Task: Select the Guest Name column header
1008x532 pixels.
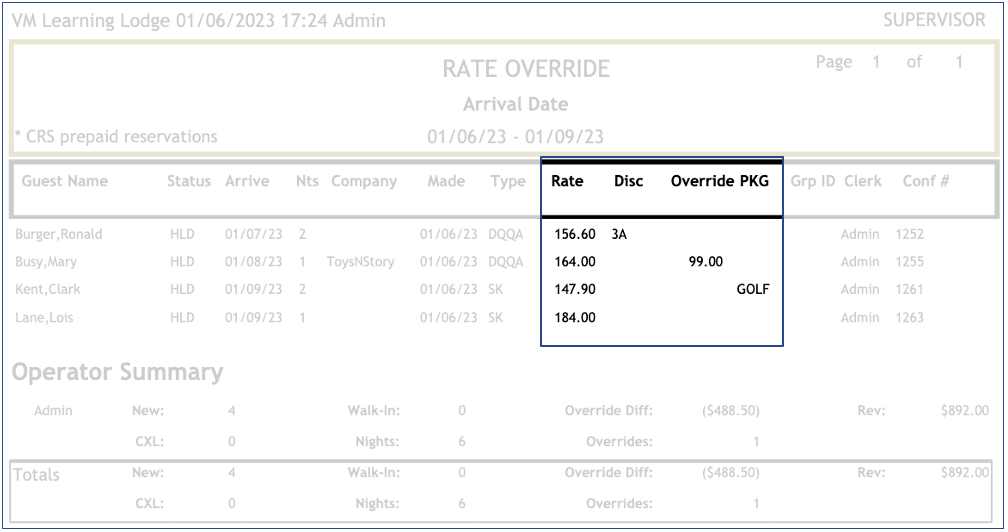Action: pos(64,182)
